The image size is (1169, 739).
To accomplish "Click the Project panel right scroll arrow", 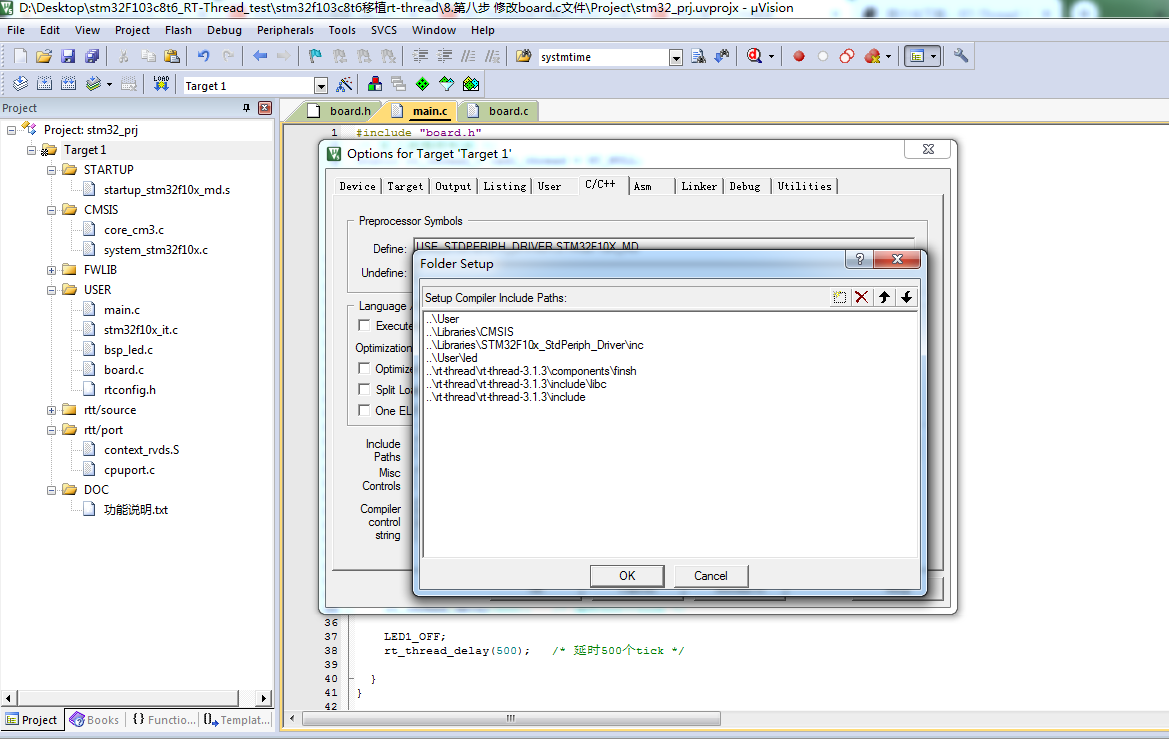I will 263,699.
